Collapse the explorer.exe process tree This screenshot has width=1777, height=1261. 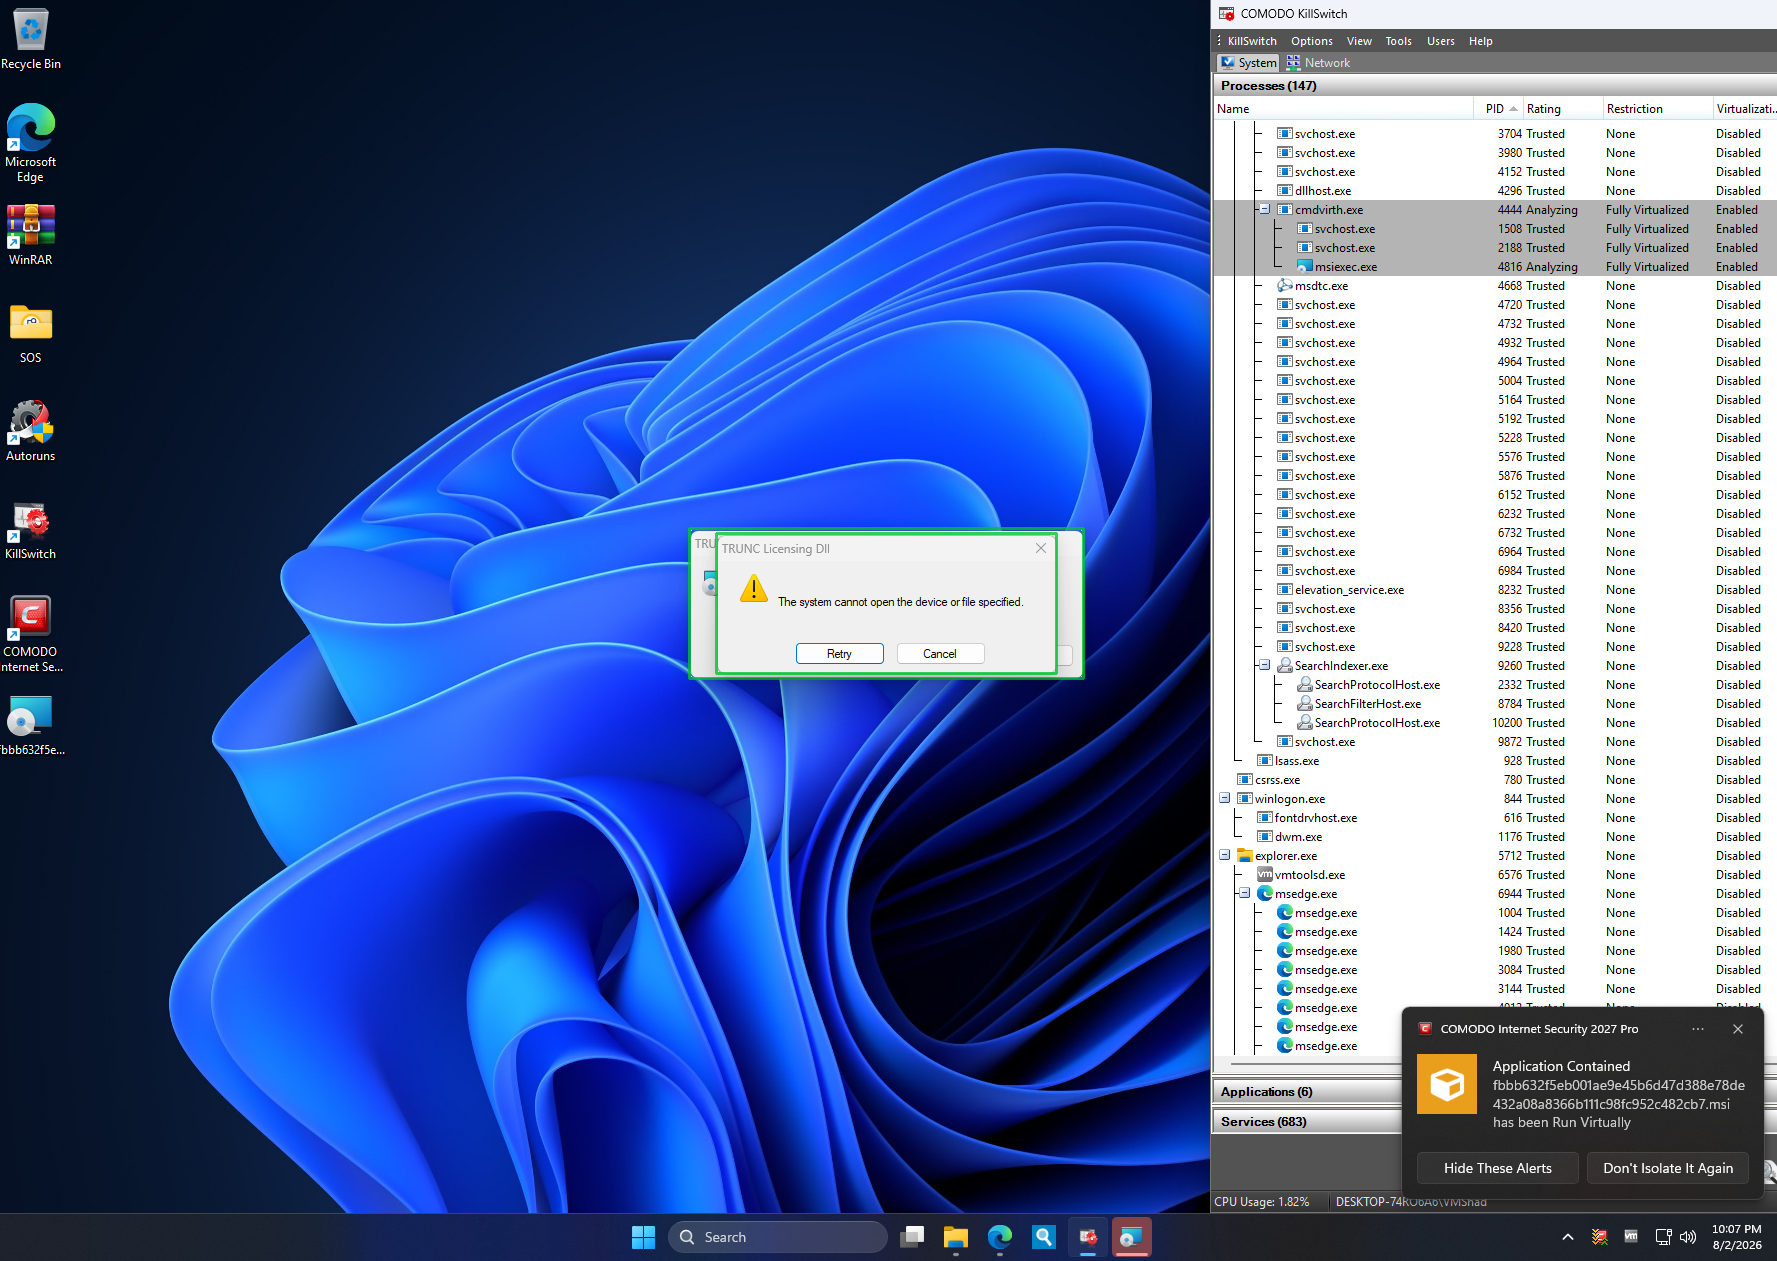[x=1224, y=856]
